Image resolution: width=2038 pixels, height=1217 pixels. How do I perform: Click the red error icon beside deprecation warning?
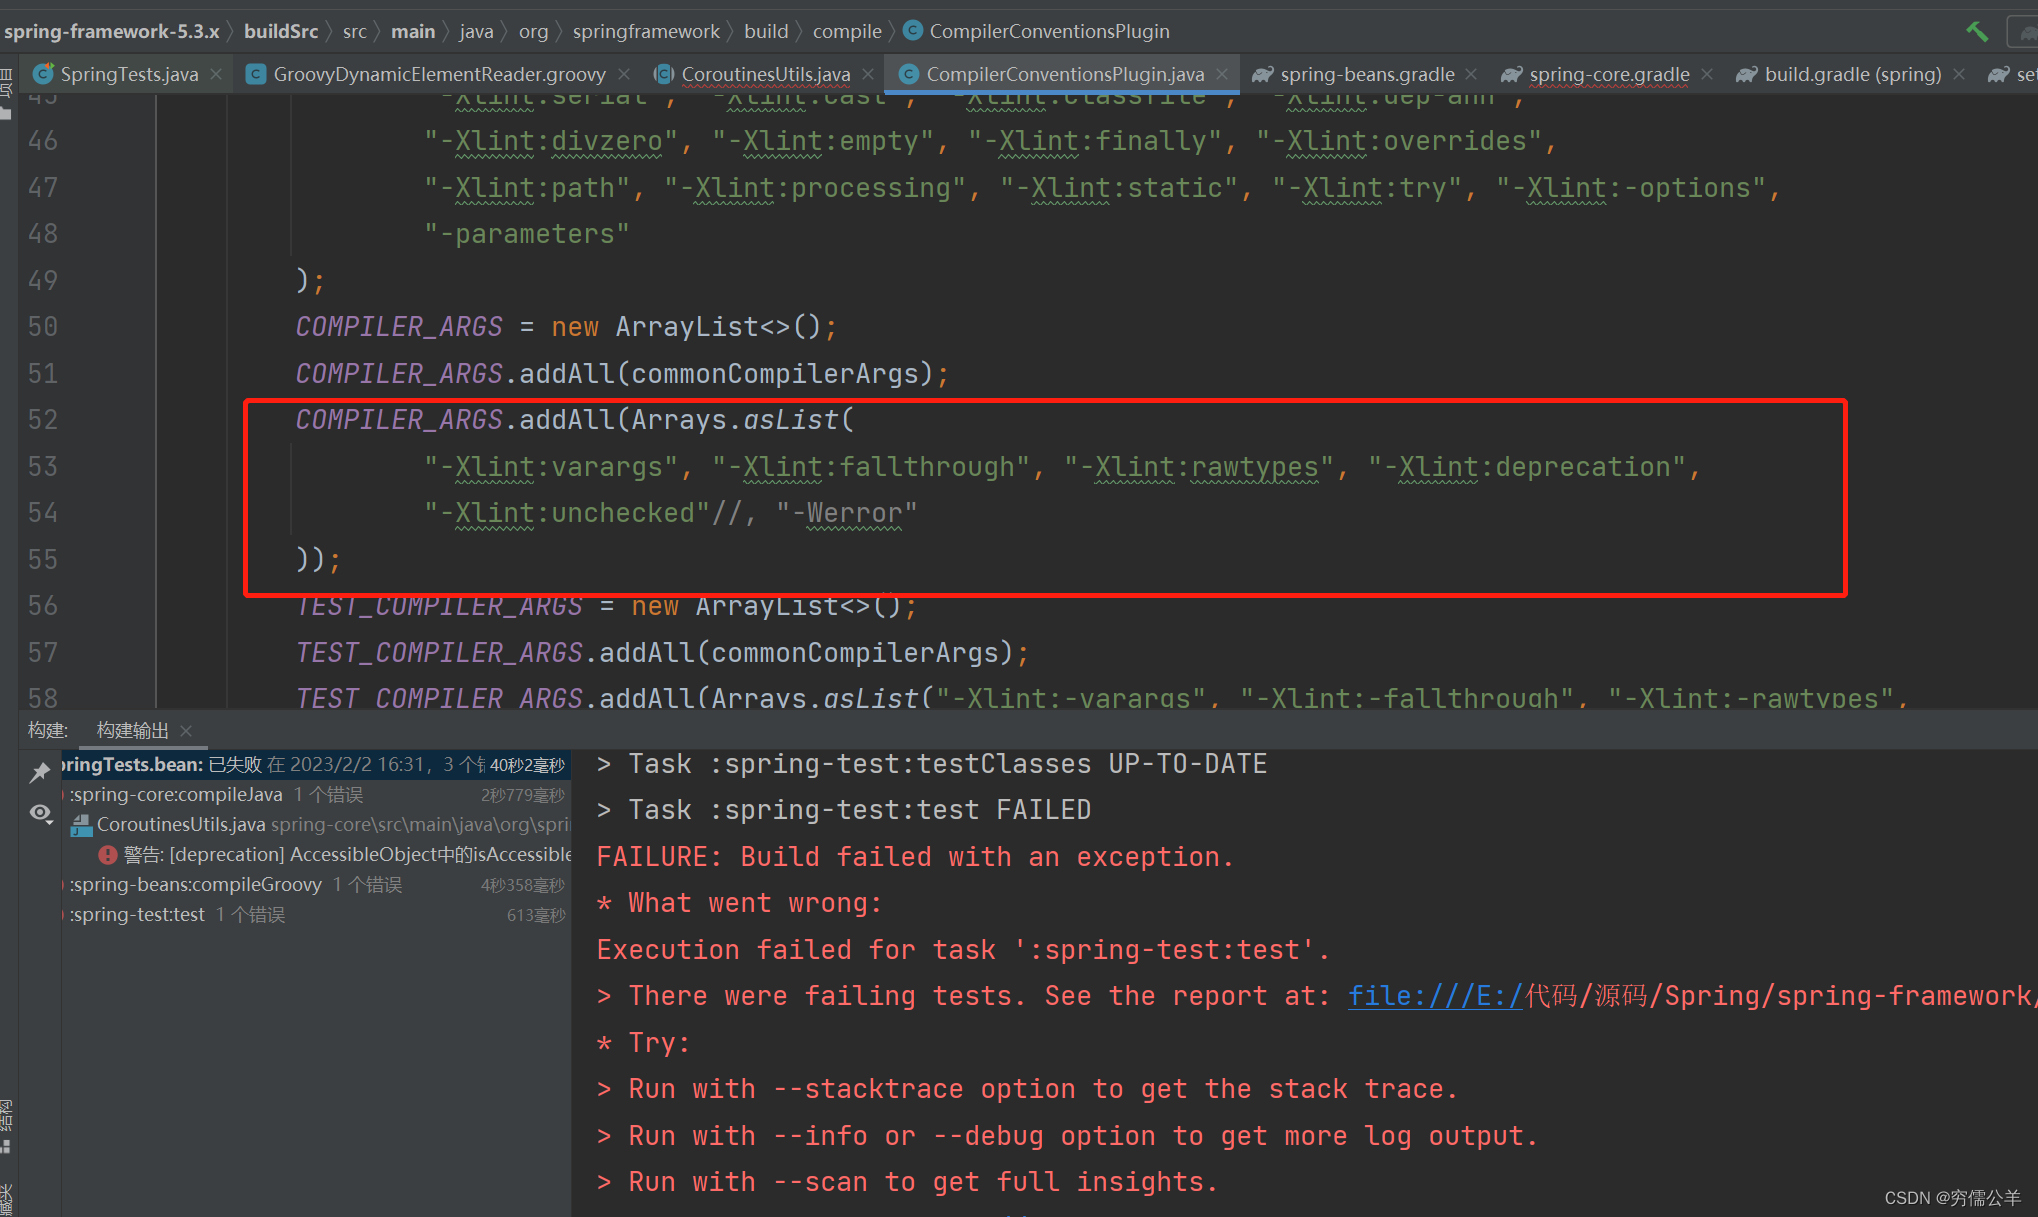tap(108, 855)
